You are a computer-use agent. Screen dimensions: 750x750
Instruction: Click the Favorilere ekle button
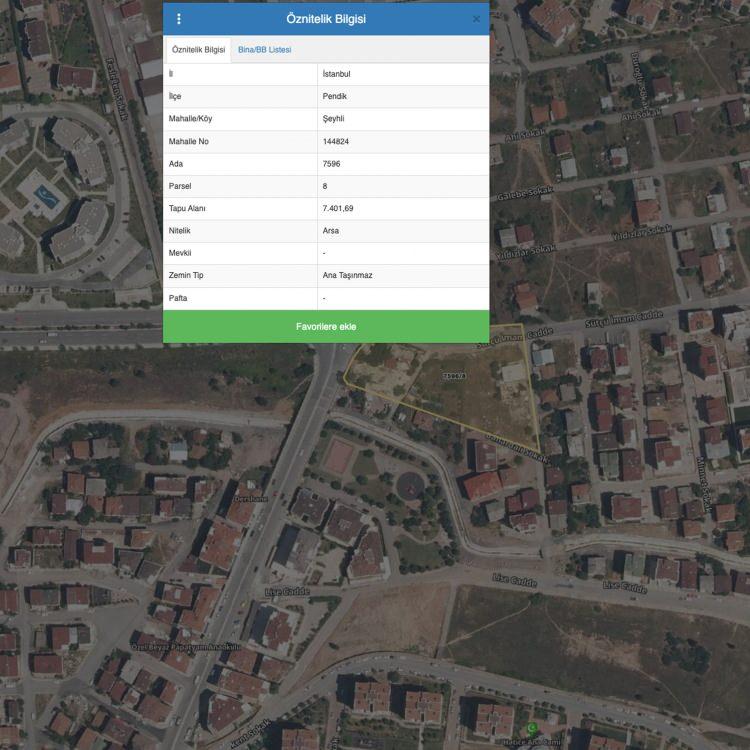326,326
